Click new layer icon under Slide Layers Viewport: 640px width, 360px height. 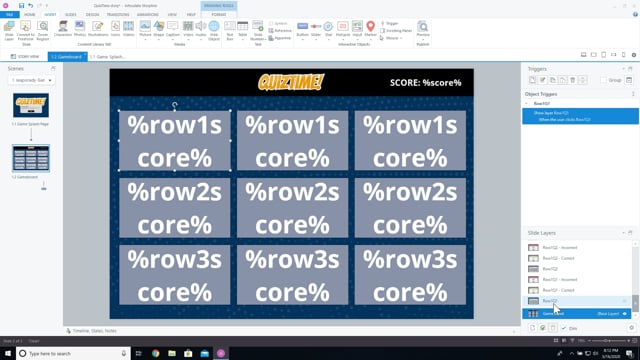click(533, 328)
